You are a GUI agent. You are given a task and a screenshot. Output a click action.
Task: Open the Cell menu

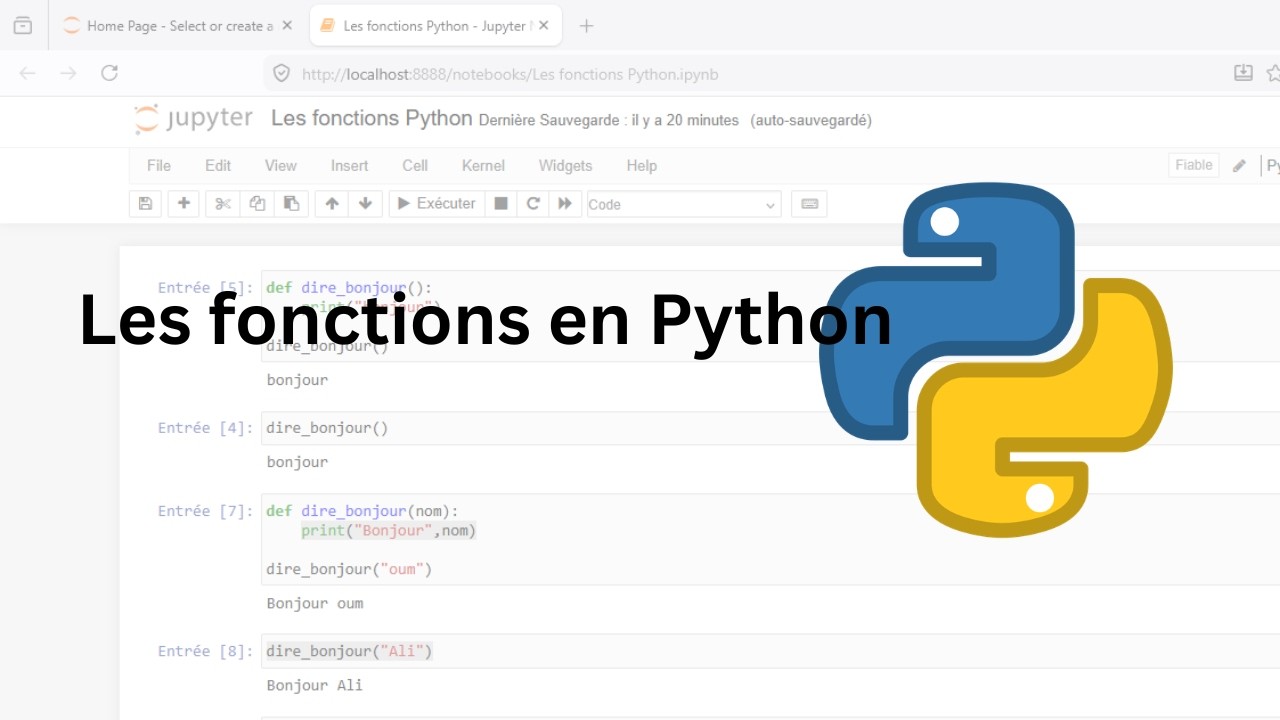point(415,166)
